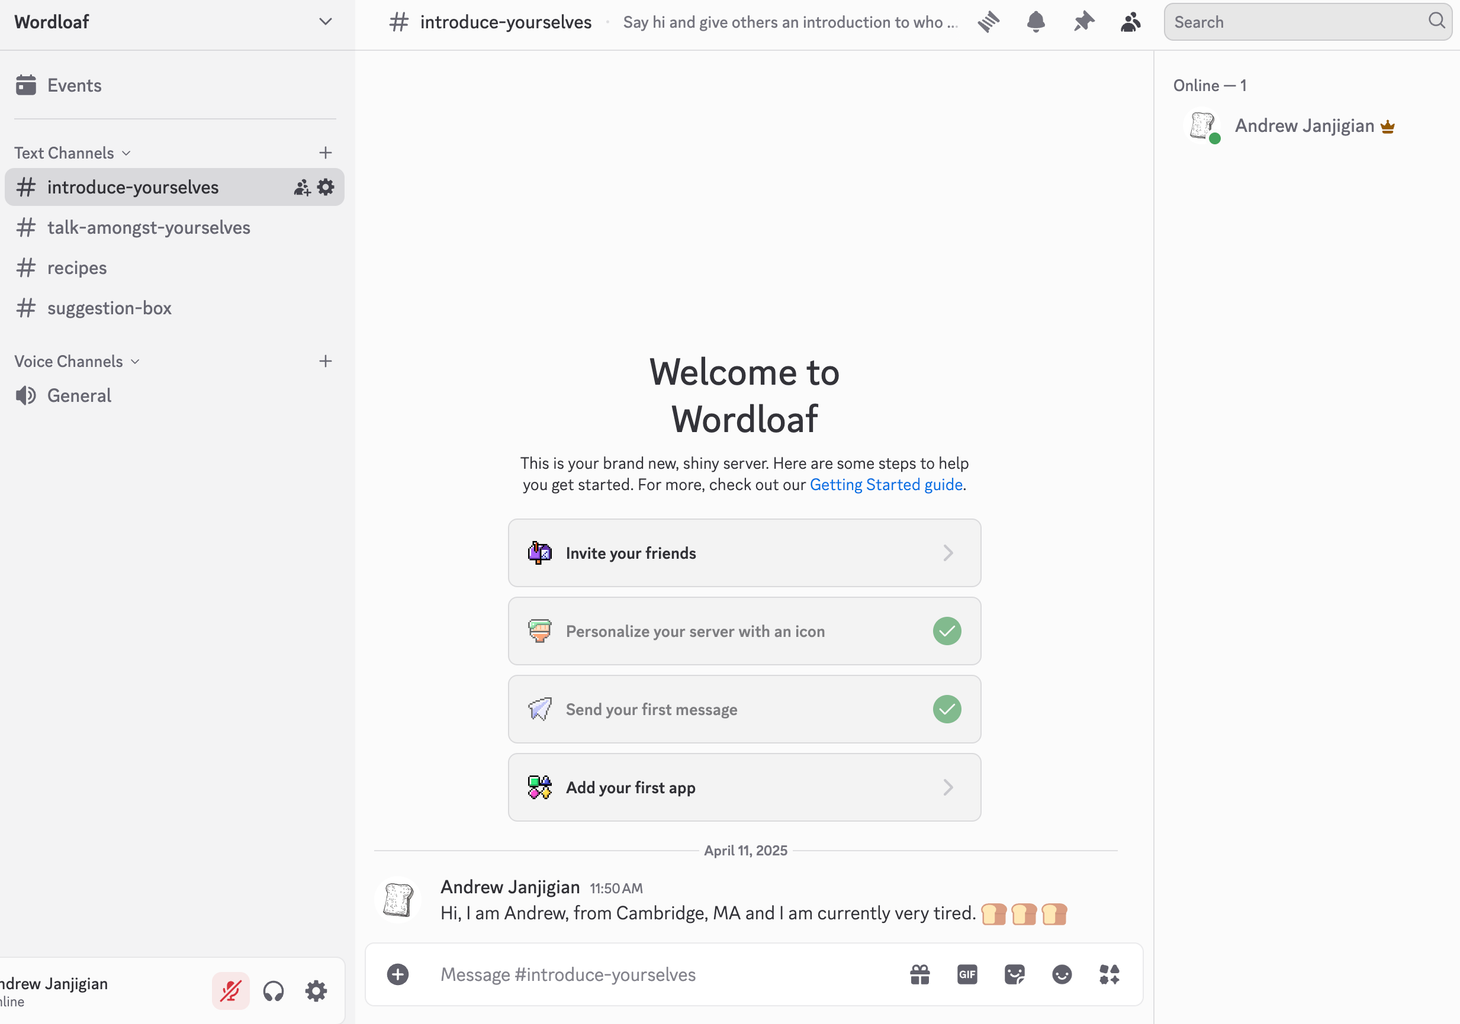Open the threads browser icon

(x=988, y=21)
